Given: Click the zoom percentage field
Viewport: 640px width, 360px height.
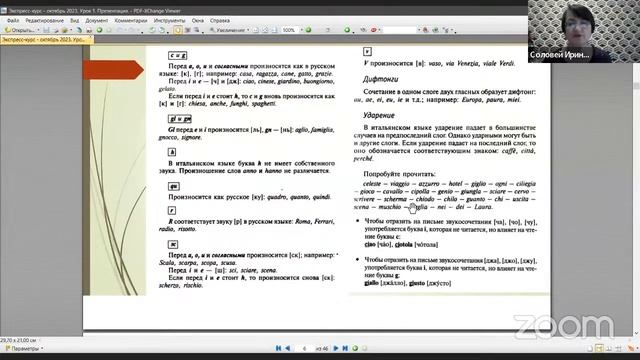Looking at the screenshot, I should tap(289, 30).
